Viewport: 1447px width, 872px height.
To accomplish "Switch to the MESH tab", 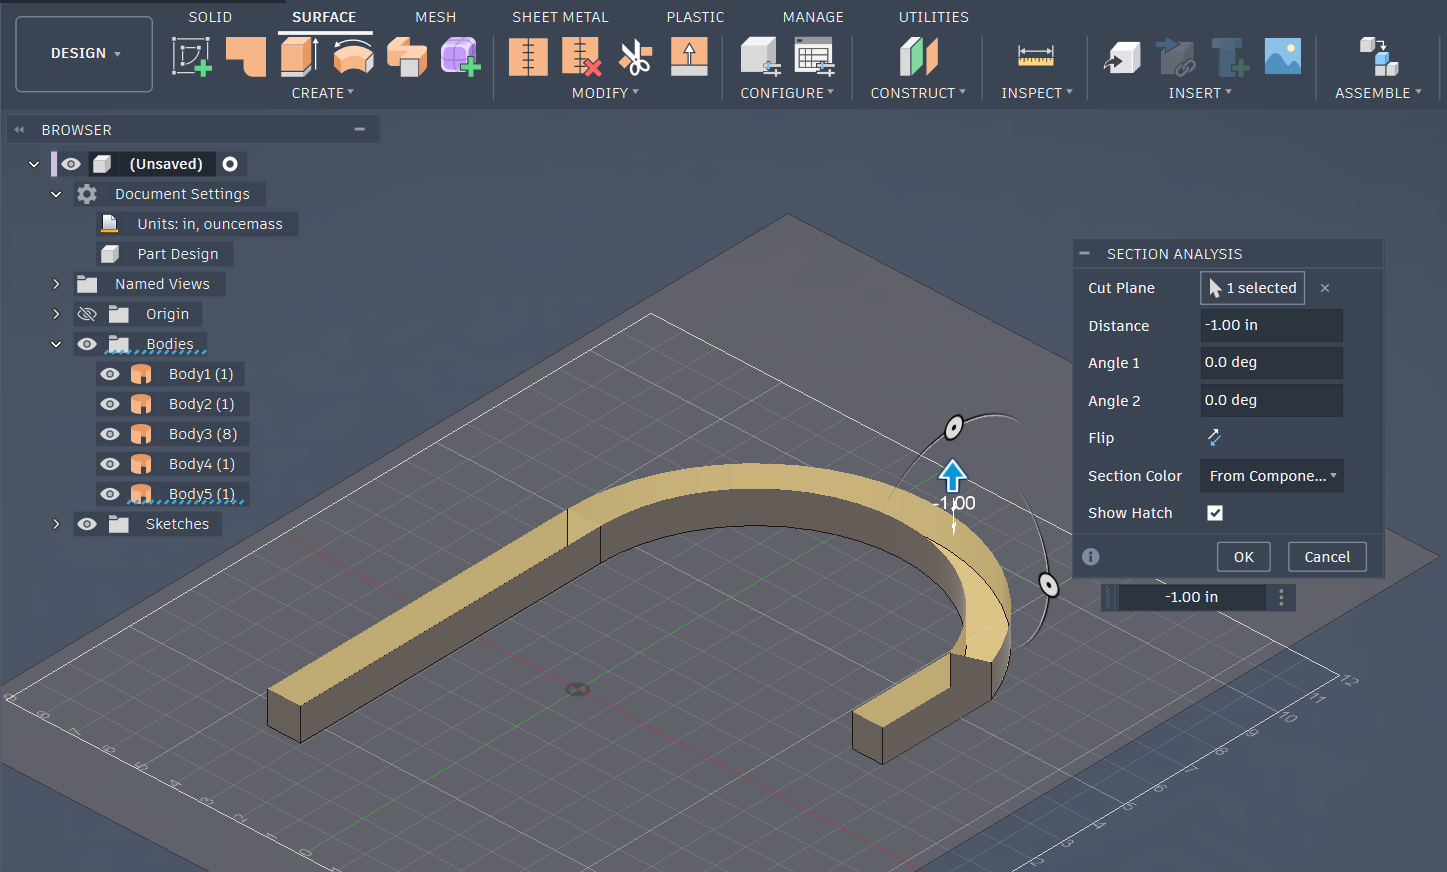I will pos(435,17).
